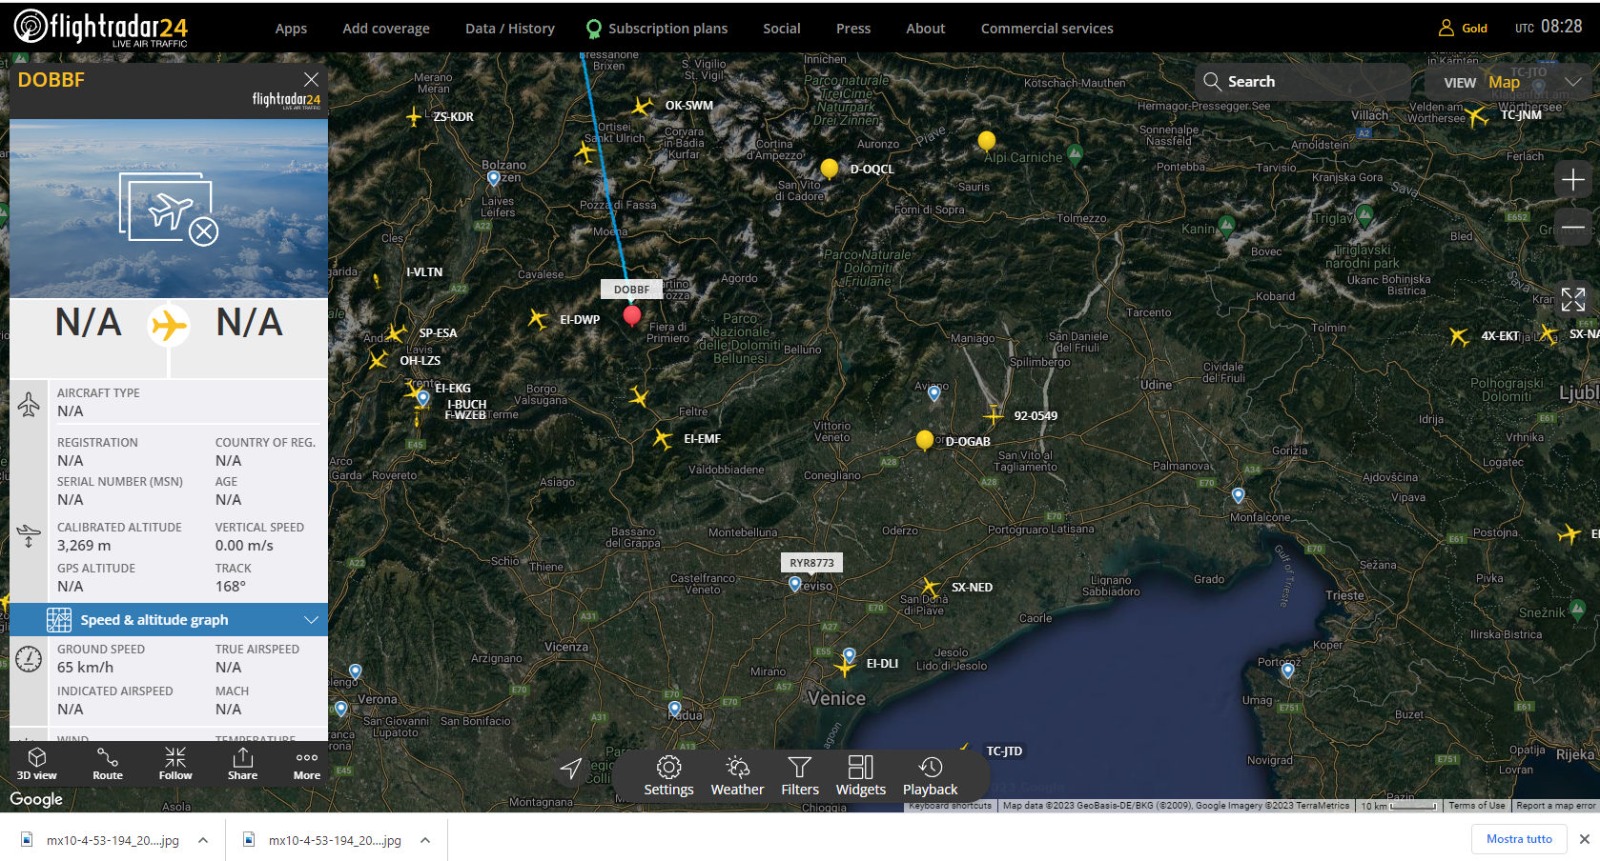
Task: Select the D-OQCL yellow balloon marker
Action: click(829, 169)
